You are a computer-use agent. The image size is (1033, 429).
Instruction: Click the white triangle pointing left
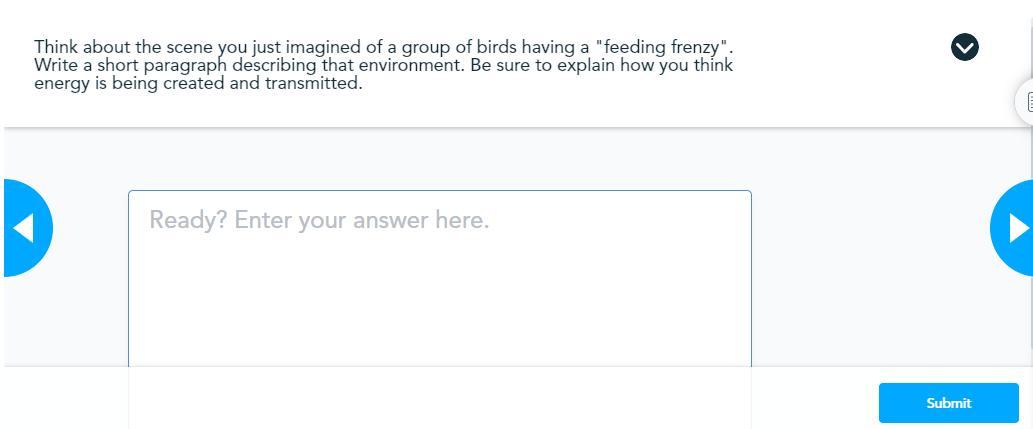point(23,228)
